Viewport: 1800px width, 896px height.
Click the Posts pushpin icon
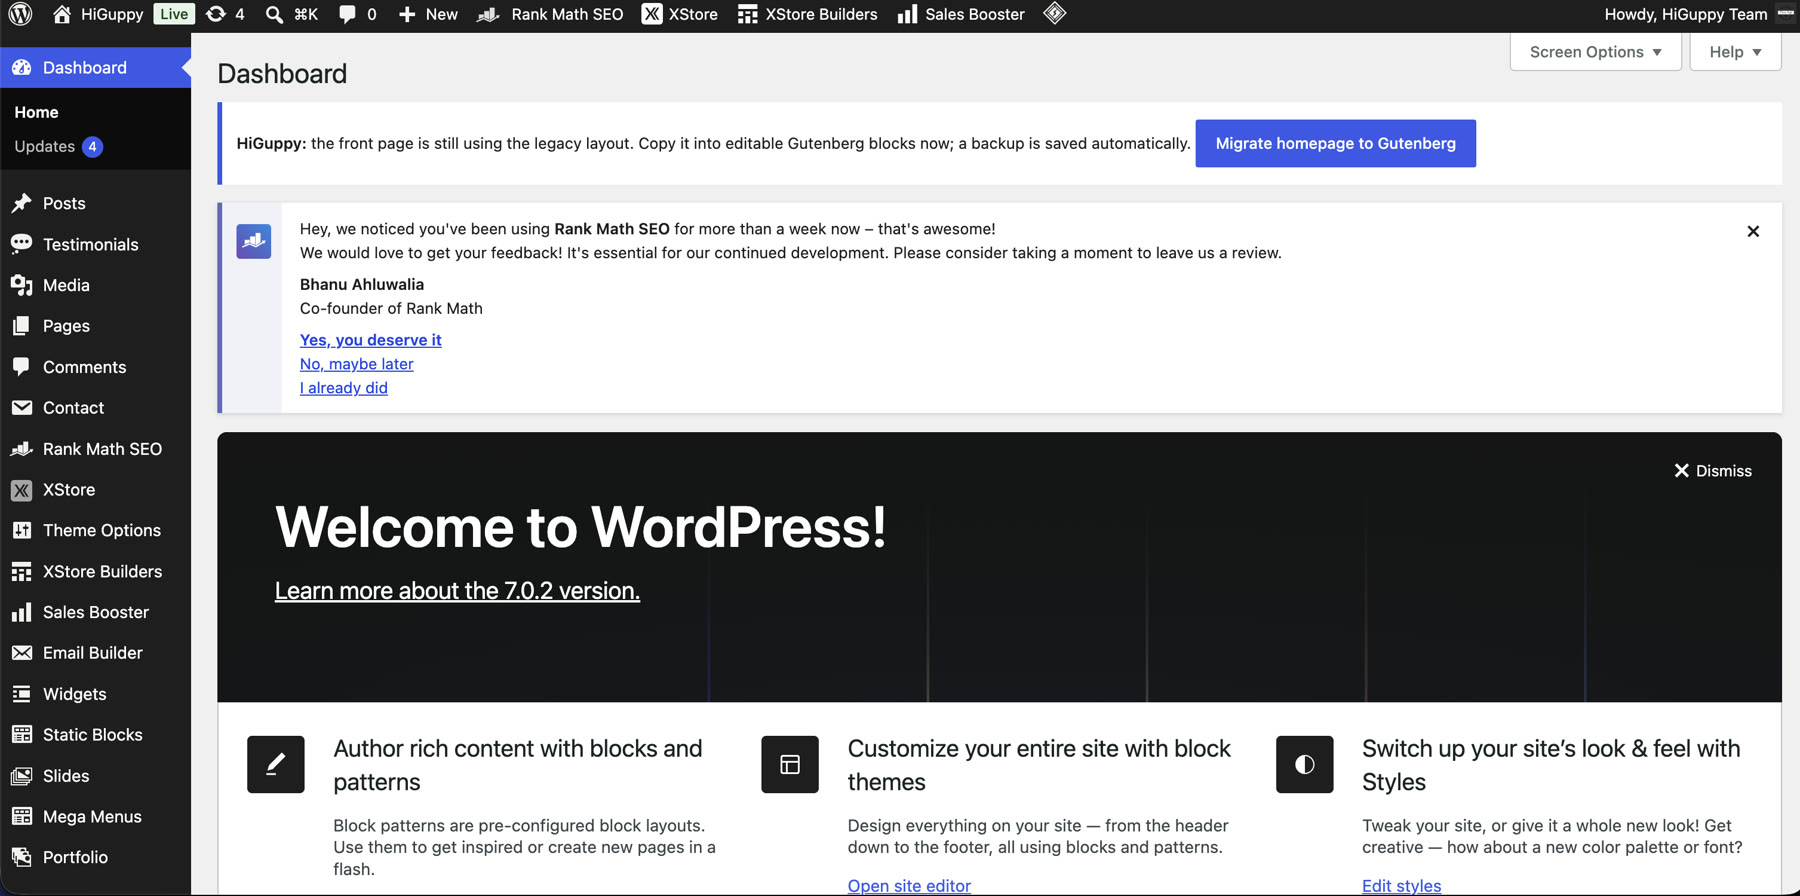(x=21, y=203)
